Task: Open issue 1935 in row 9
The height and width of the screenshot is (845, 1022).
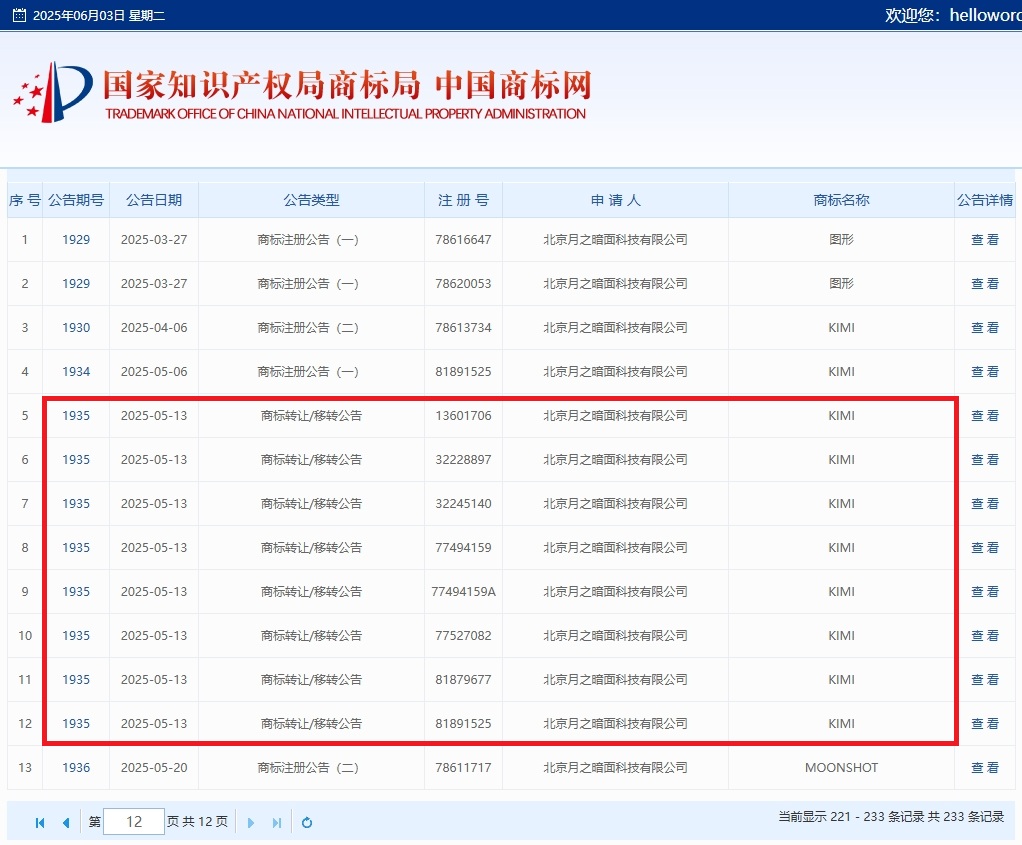Action: click(76, 591)
